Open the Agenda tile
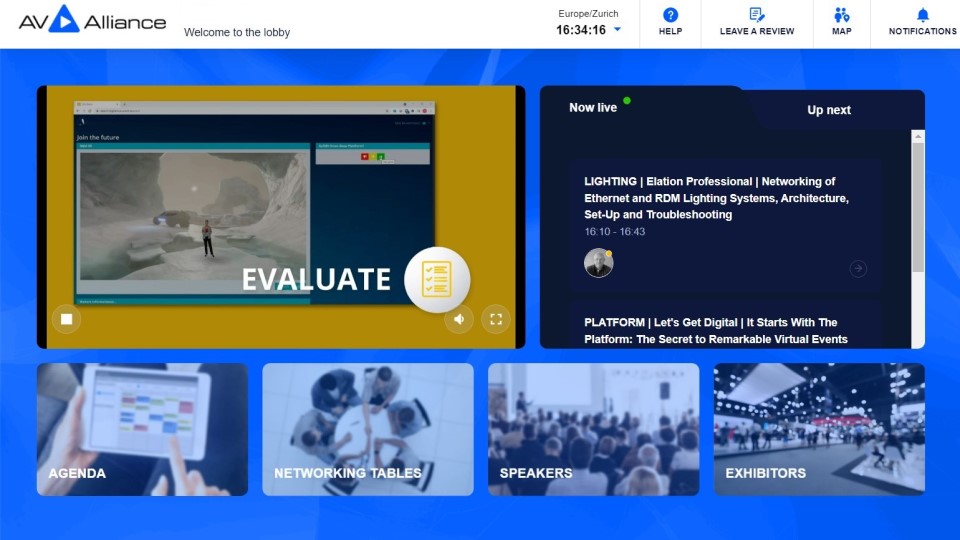Viewport: 960px width, 540px height. coord(142,429)
